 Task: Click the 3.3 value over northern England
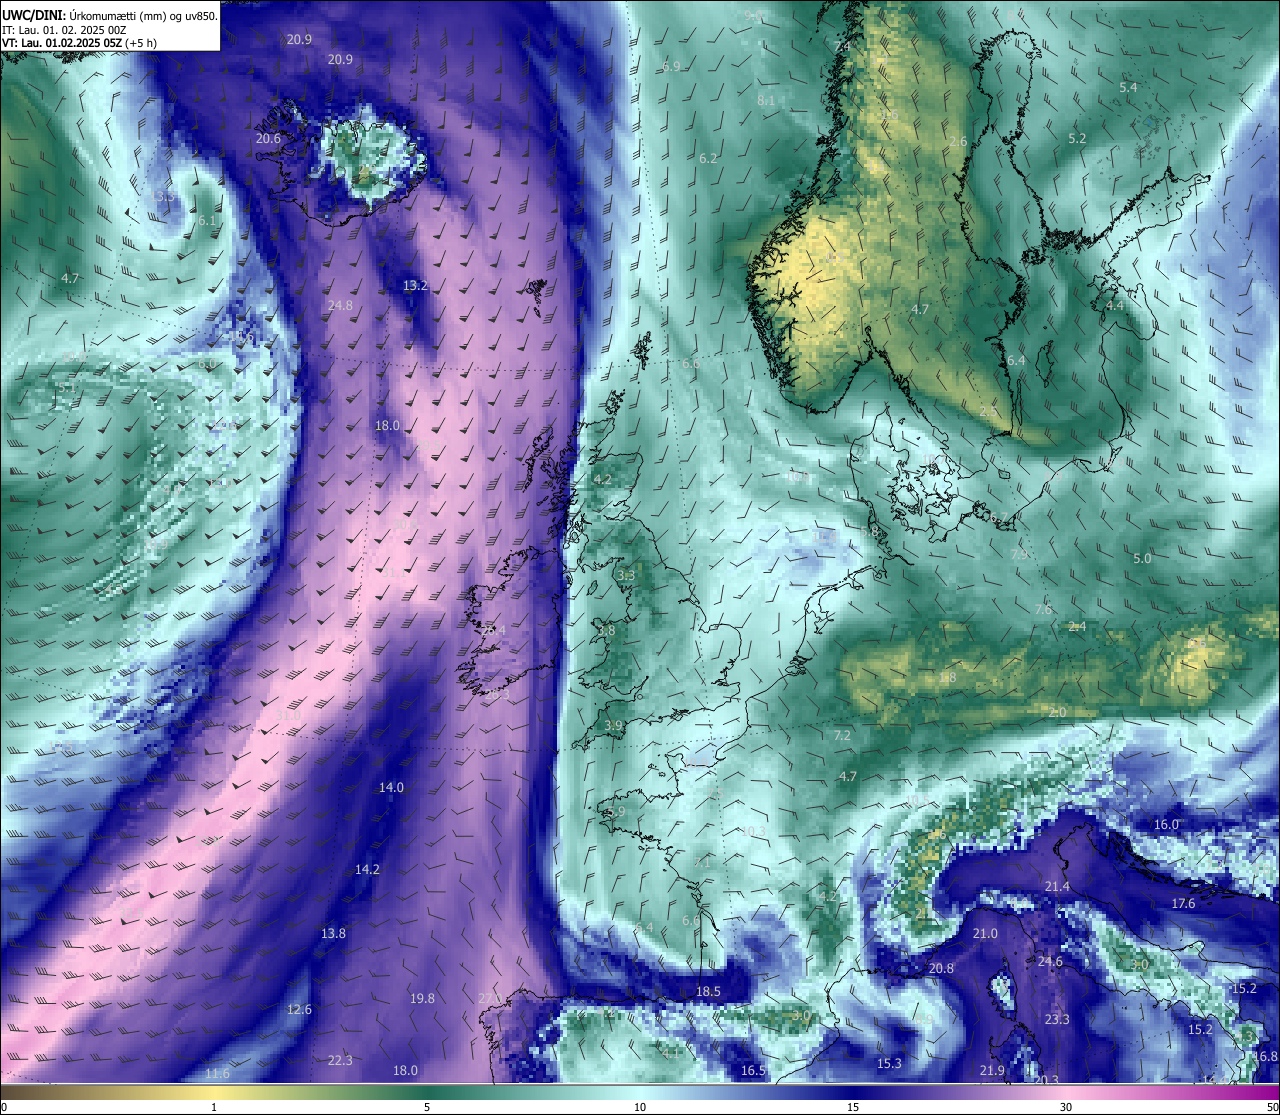[626, 576]
